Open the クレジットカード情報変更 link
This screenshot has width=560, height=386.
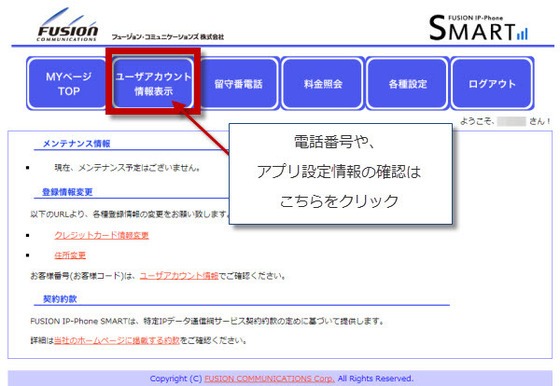pos(101,235)
